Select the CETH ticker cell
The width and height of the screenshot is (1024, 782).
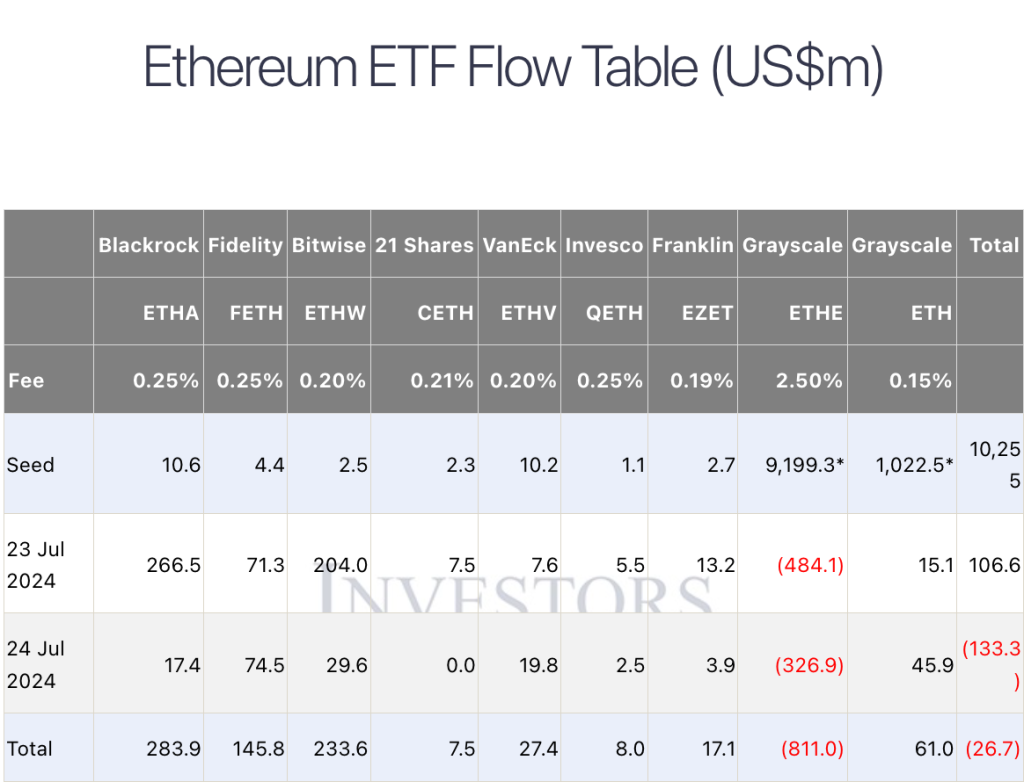[445, 313]
